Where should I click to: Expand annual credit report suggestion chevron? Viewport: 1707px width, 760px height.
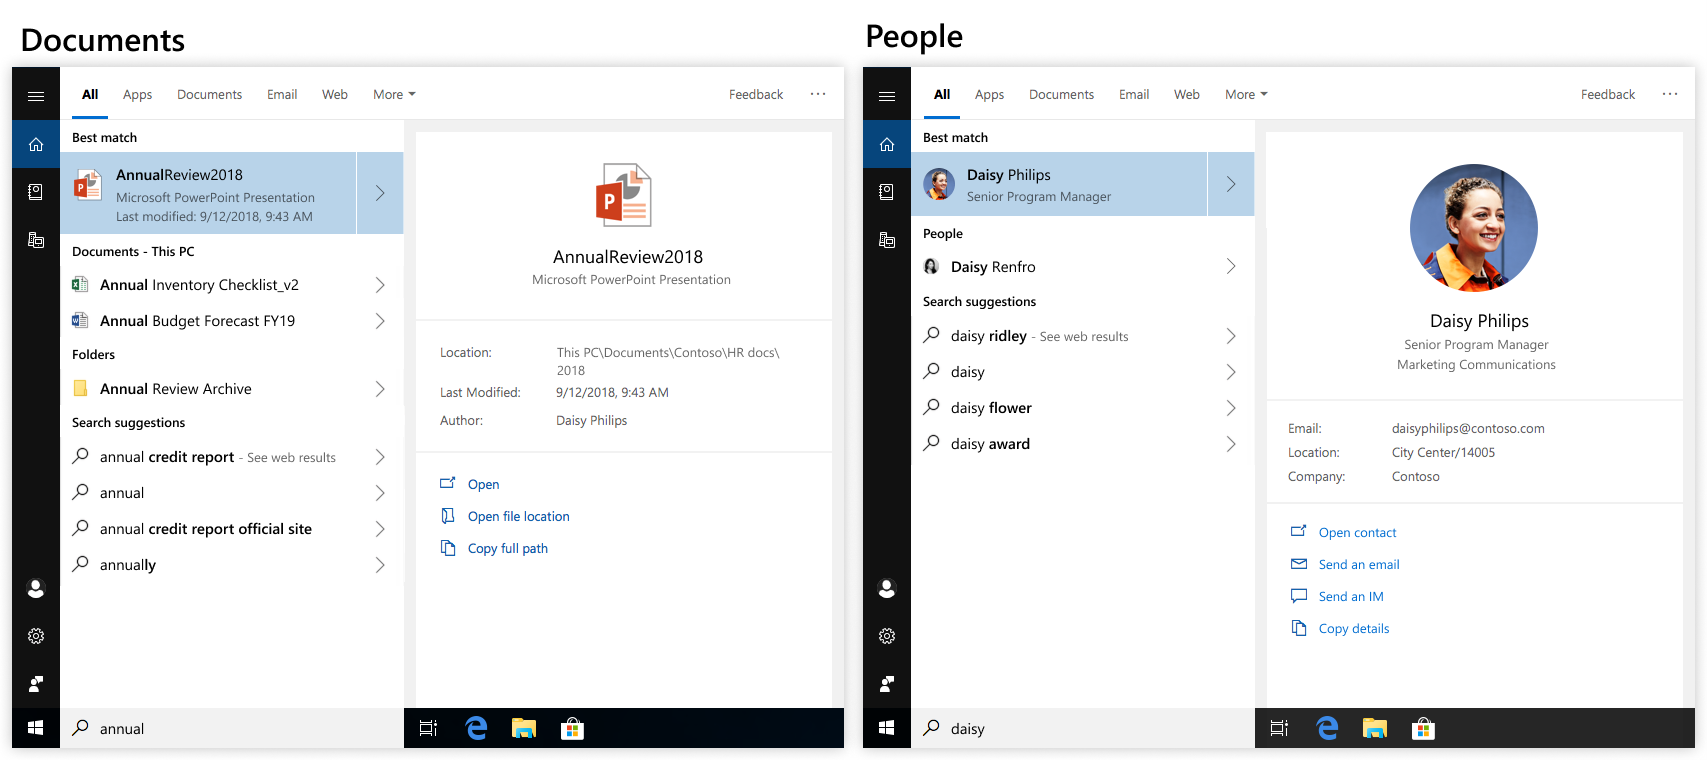click(380, 457)
